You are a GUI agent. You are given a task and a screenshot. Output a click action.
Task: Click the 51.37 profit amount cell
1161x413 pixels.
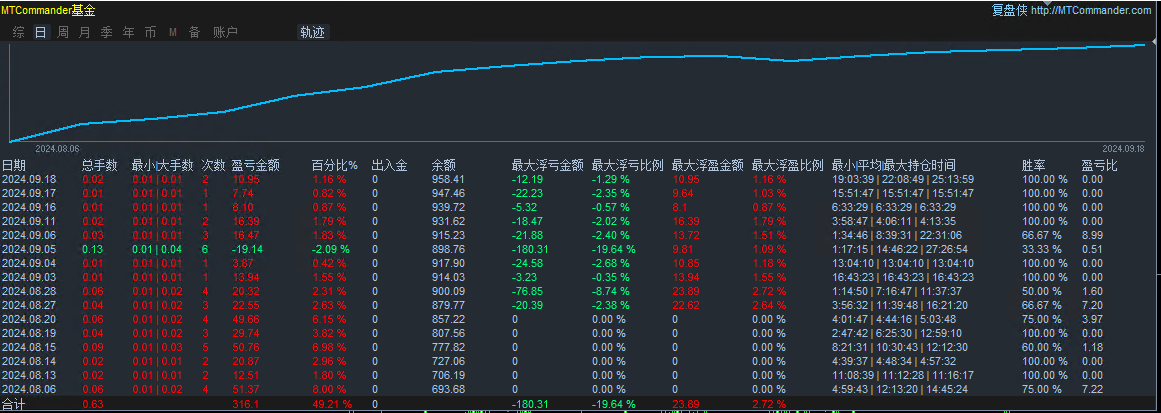[x=245, y=389]
